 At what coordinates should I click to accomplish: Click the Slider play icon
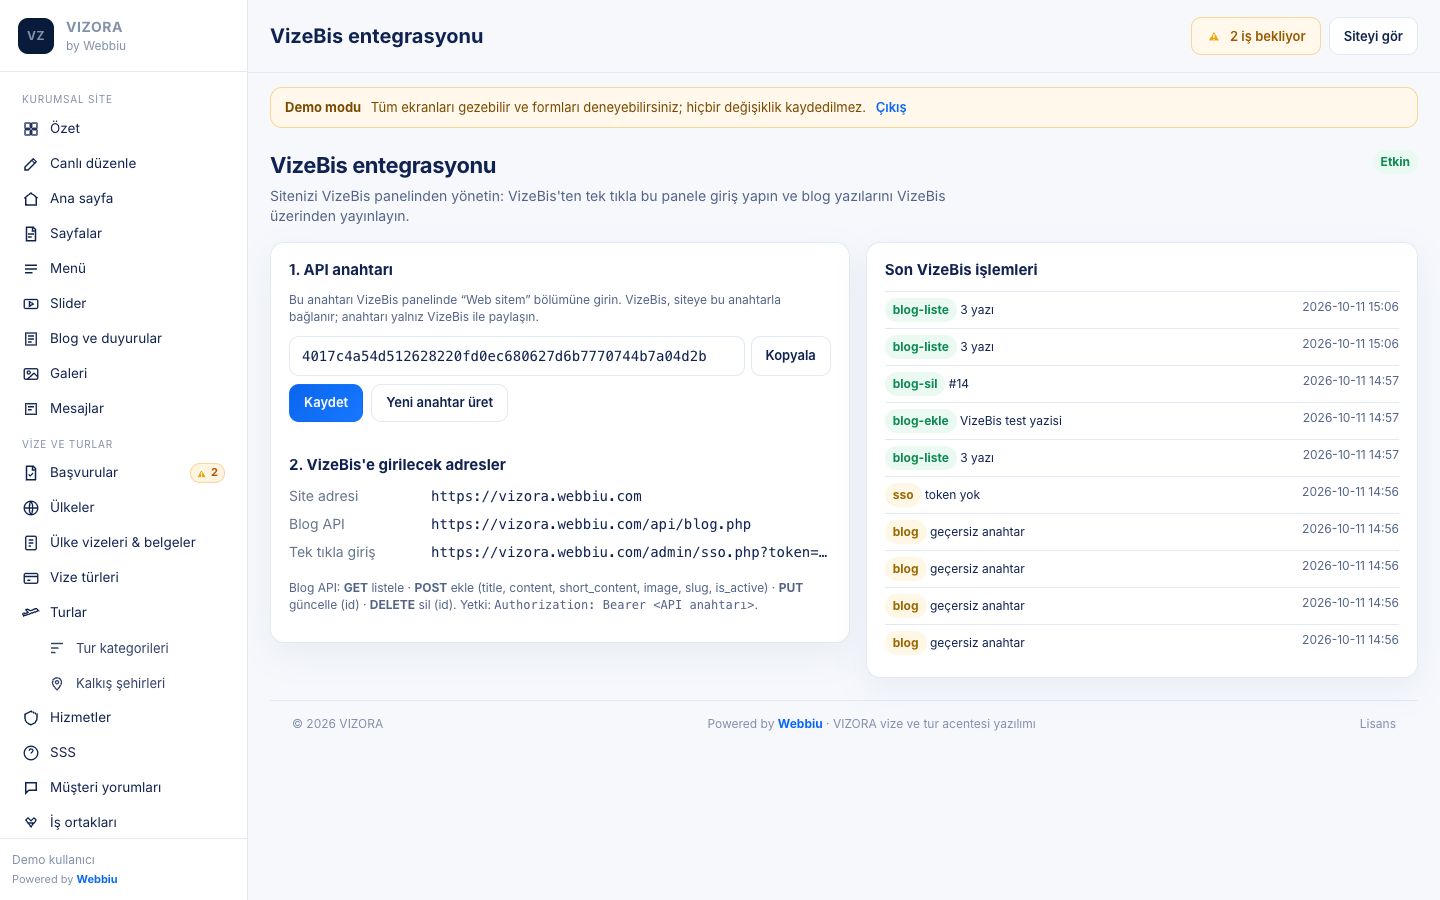31,304
